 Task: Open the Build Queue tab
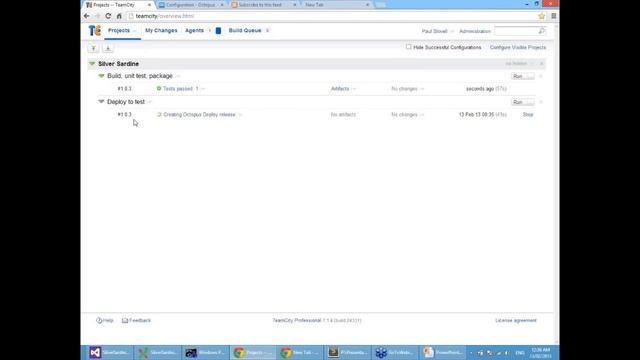click(x=245, y=31)
